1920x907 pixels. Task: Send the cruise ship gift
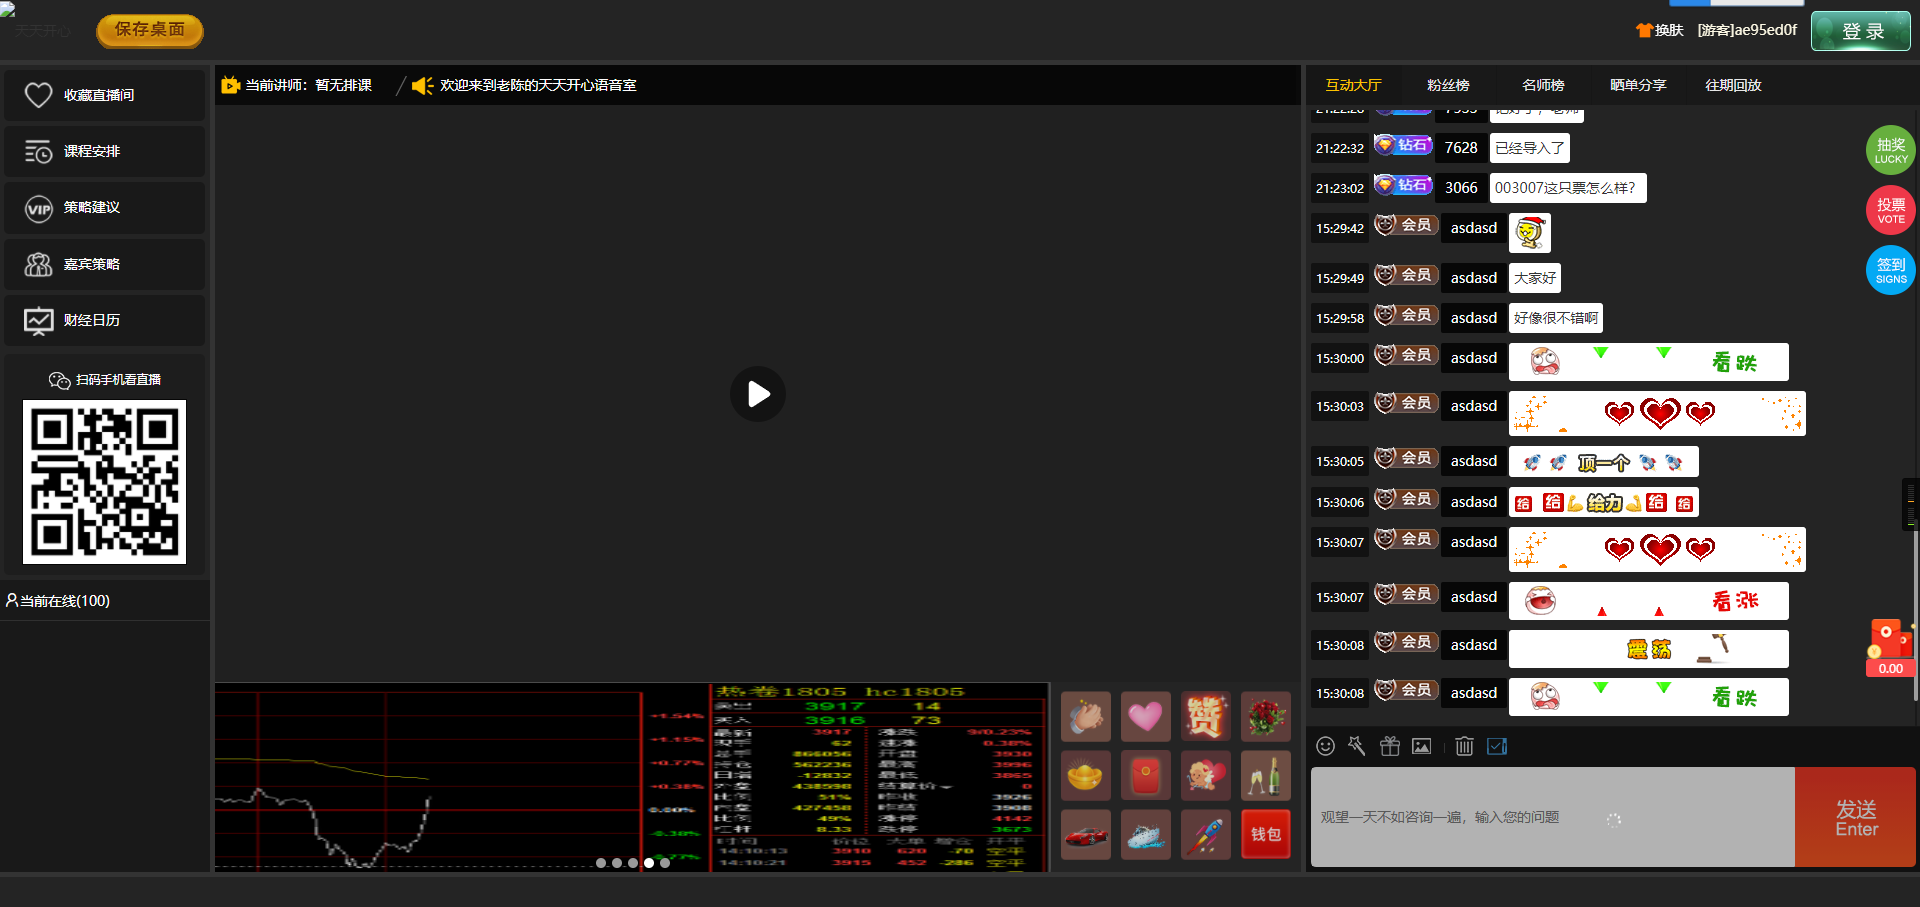pyautogui.click(x=1145, y=834)
